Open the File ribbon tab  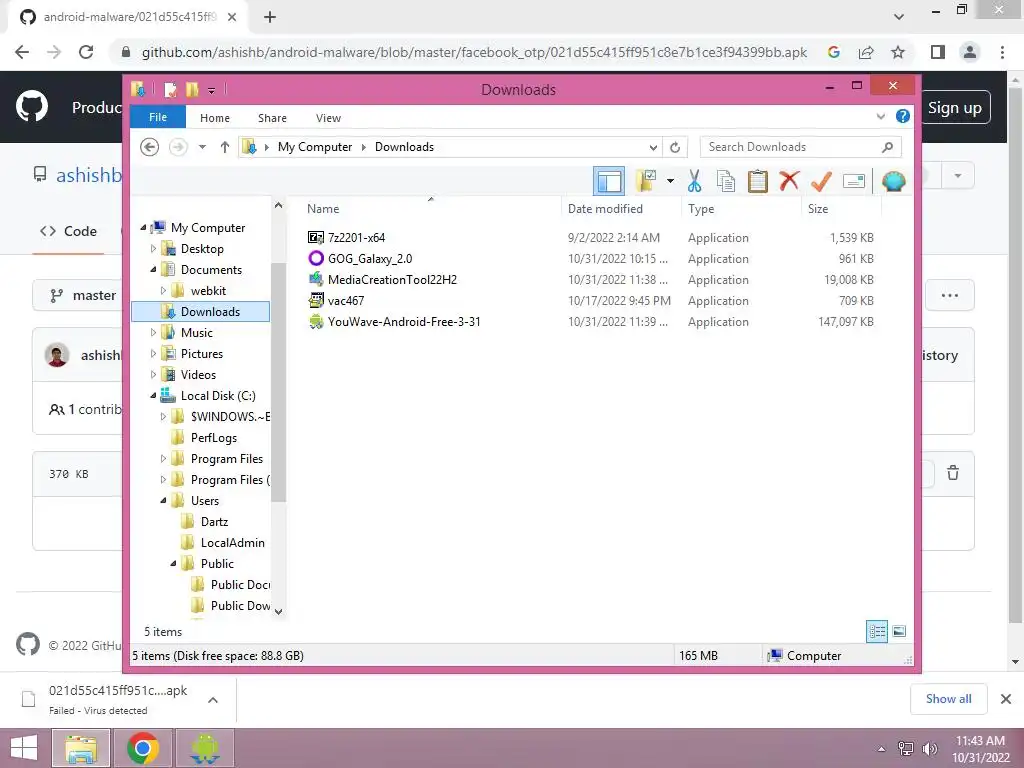tap(158, 117)
